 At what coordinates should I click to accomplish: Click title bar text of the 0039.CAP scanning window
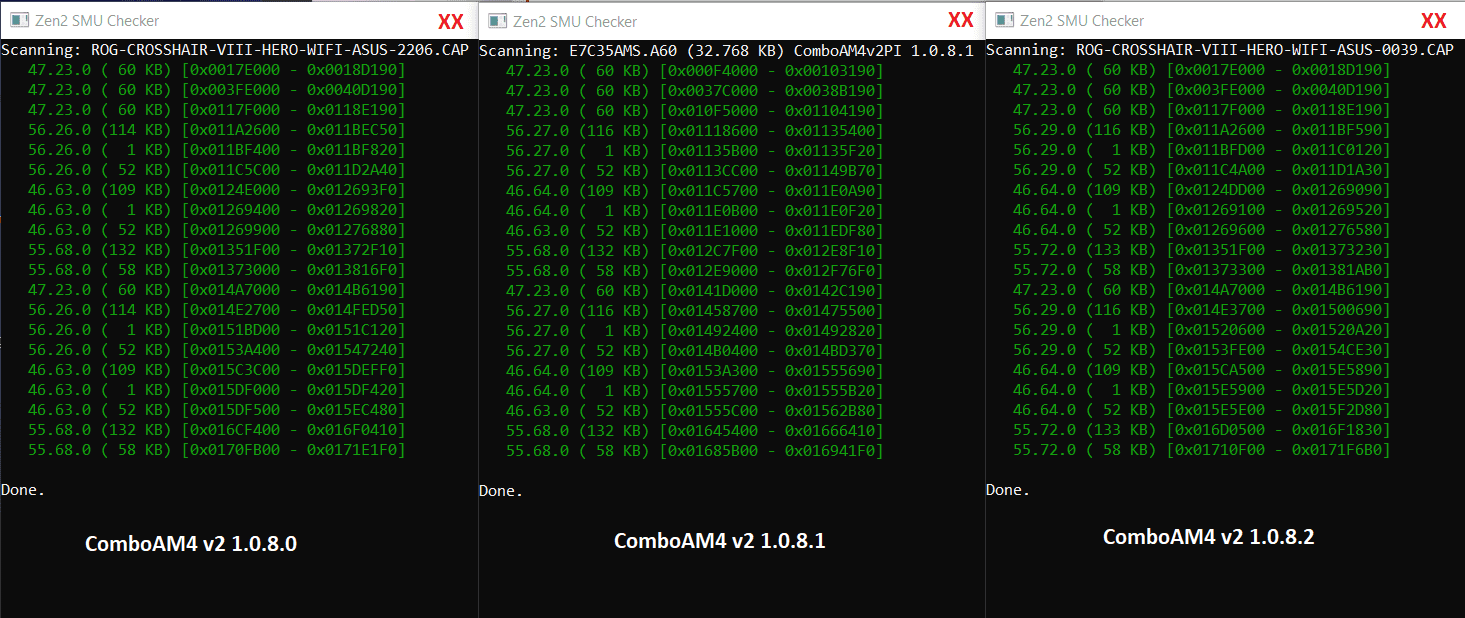point(1083,20)
